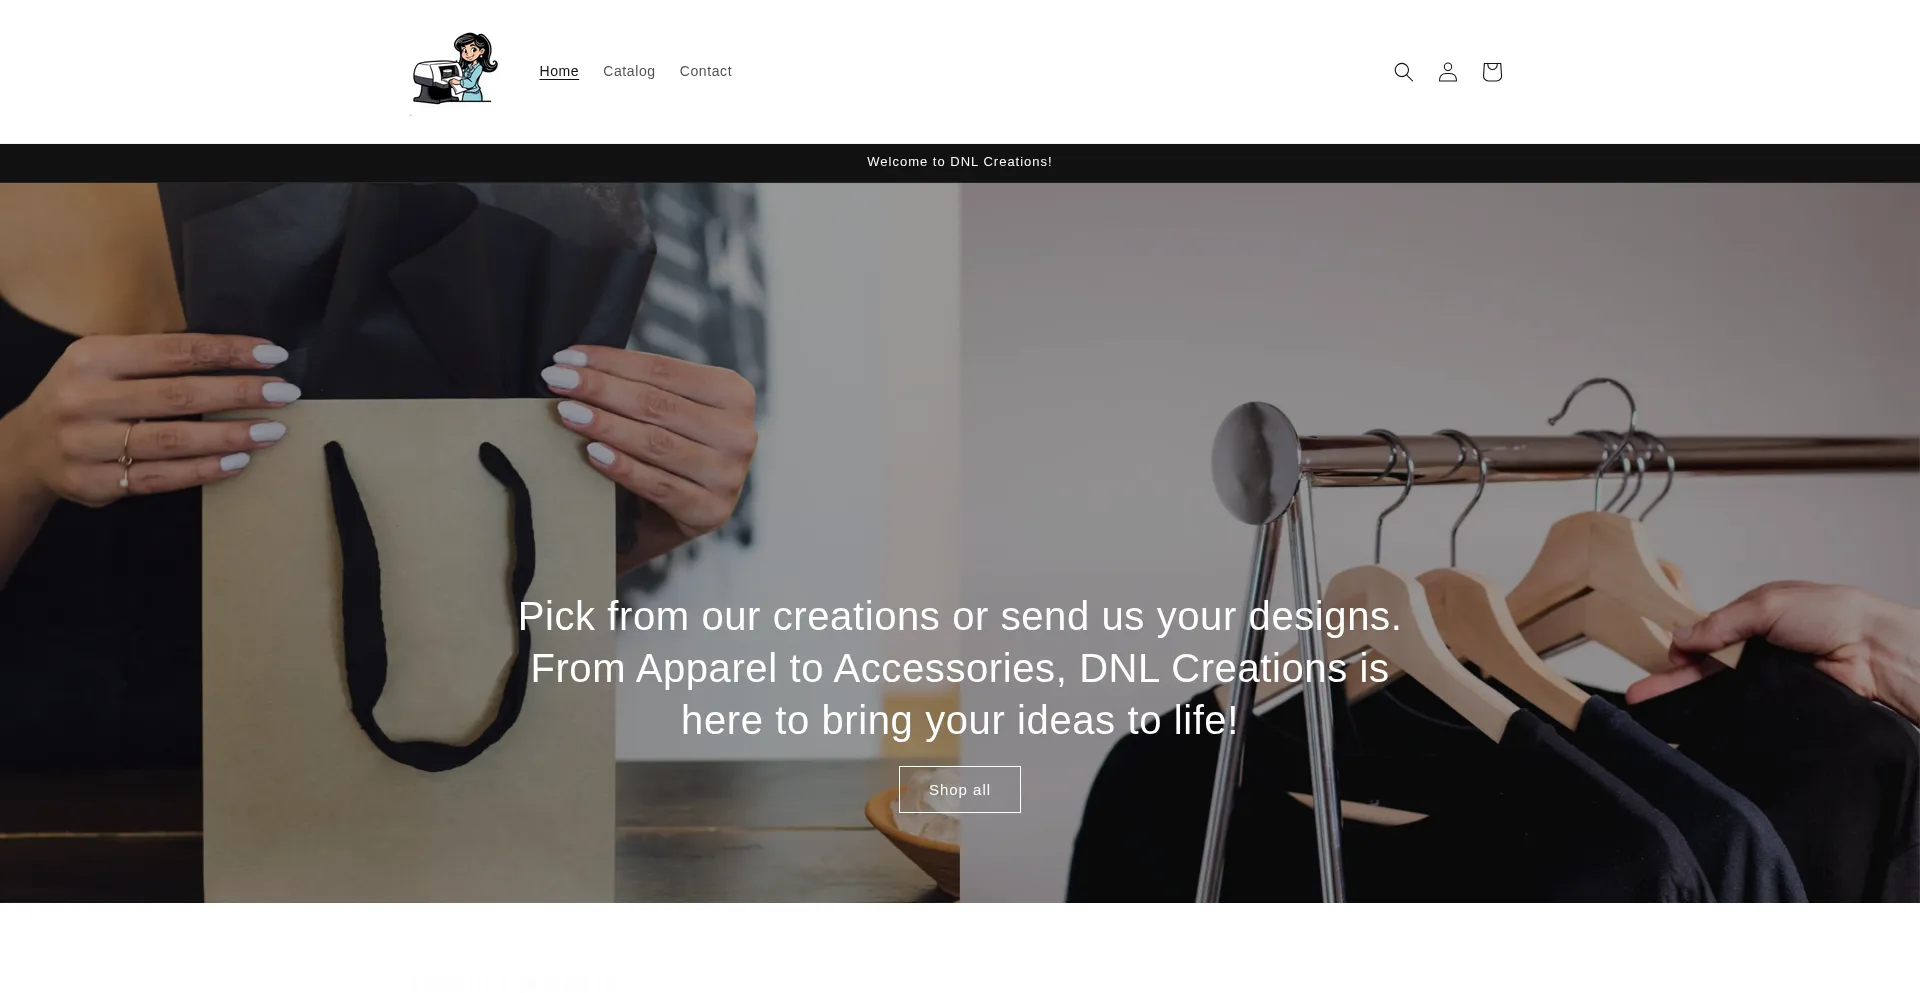Image resolution: width=1920 pixels, height=993 pixels.
Task: Click the DNL Creations cartoon logo
Action: (455, 70)
